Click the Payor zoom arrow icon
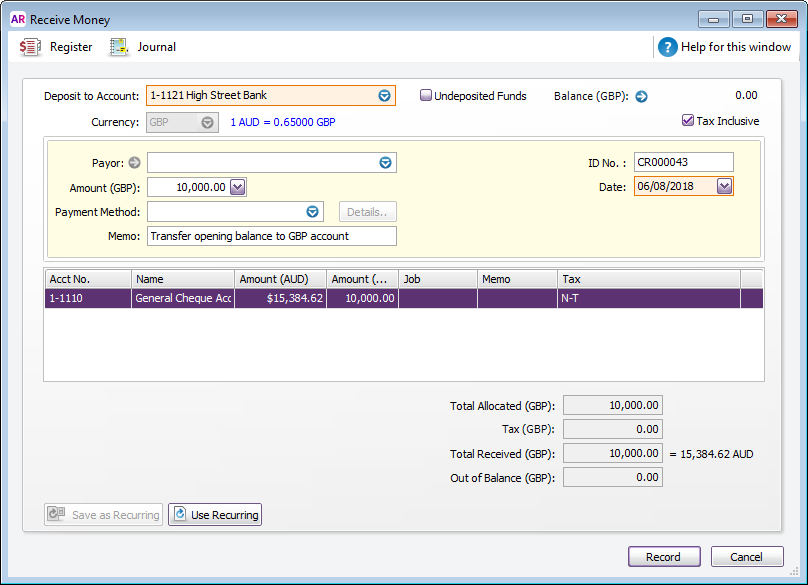808x585 pixels. 134,163
